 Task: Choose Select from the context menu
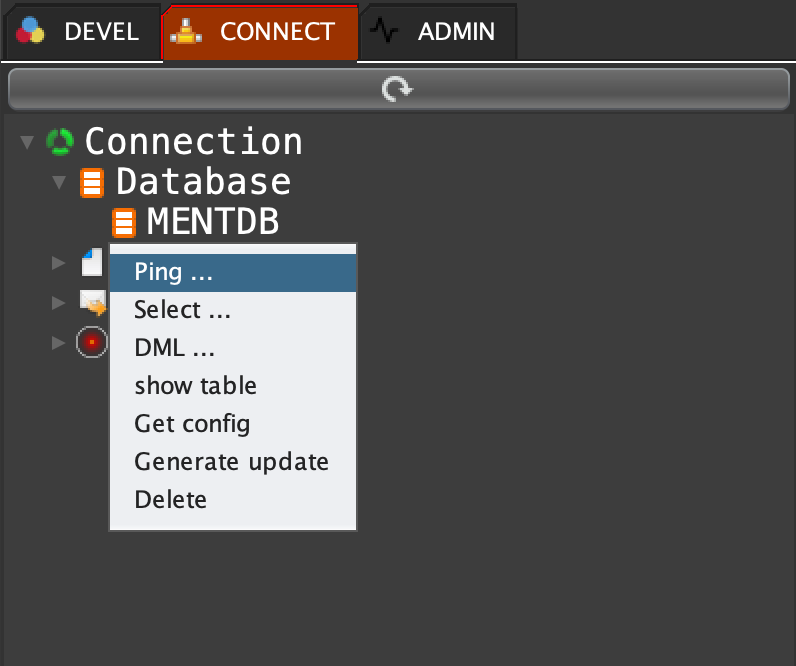(x=183, y=310)
